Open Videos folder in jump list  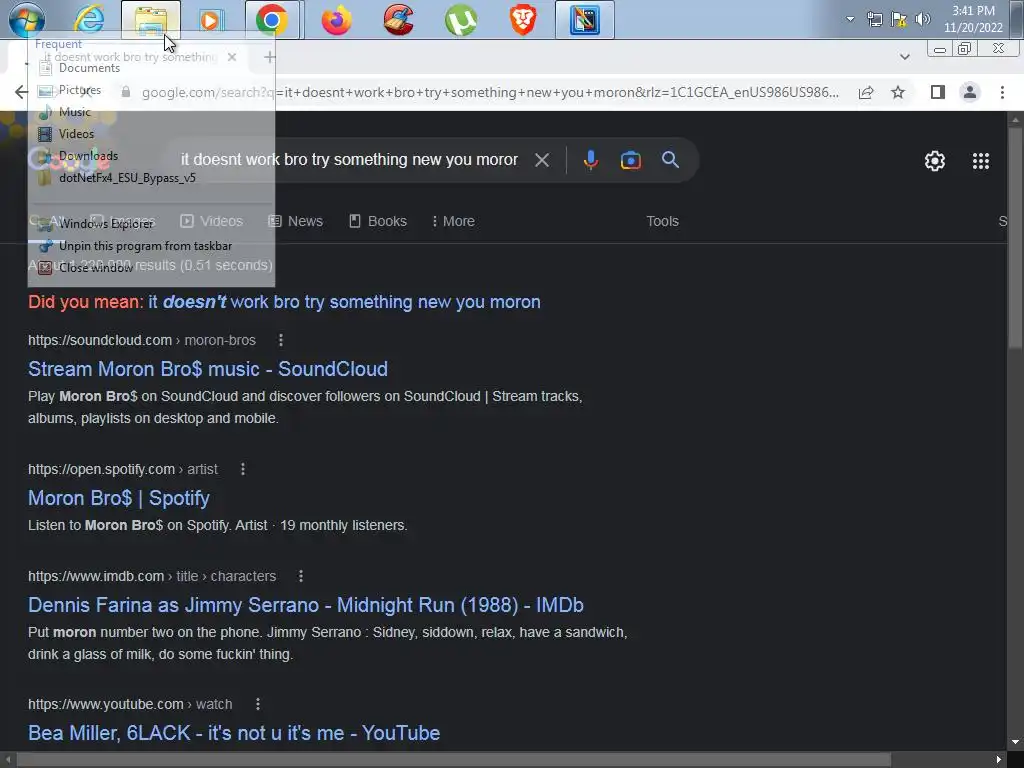click(76, 134)
